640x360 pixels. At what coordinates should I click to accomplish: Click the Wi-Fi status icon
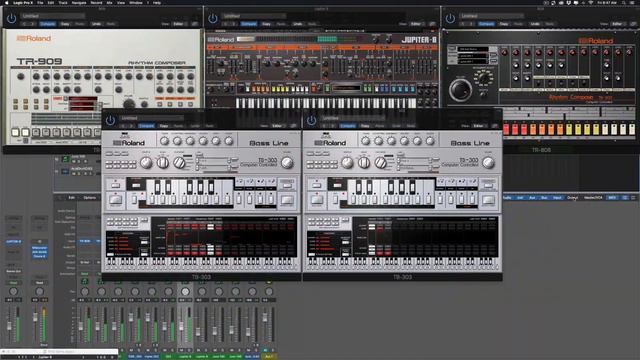pyautogui.click(x=591, y=2)
